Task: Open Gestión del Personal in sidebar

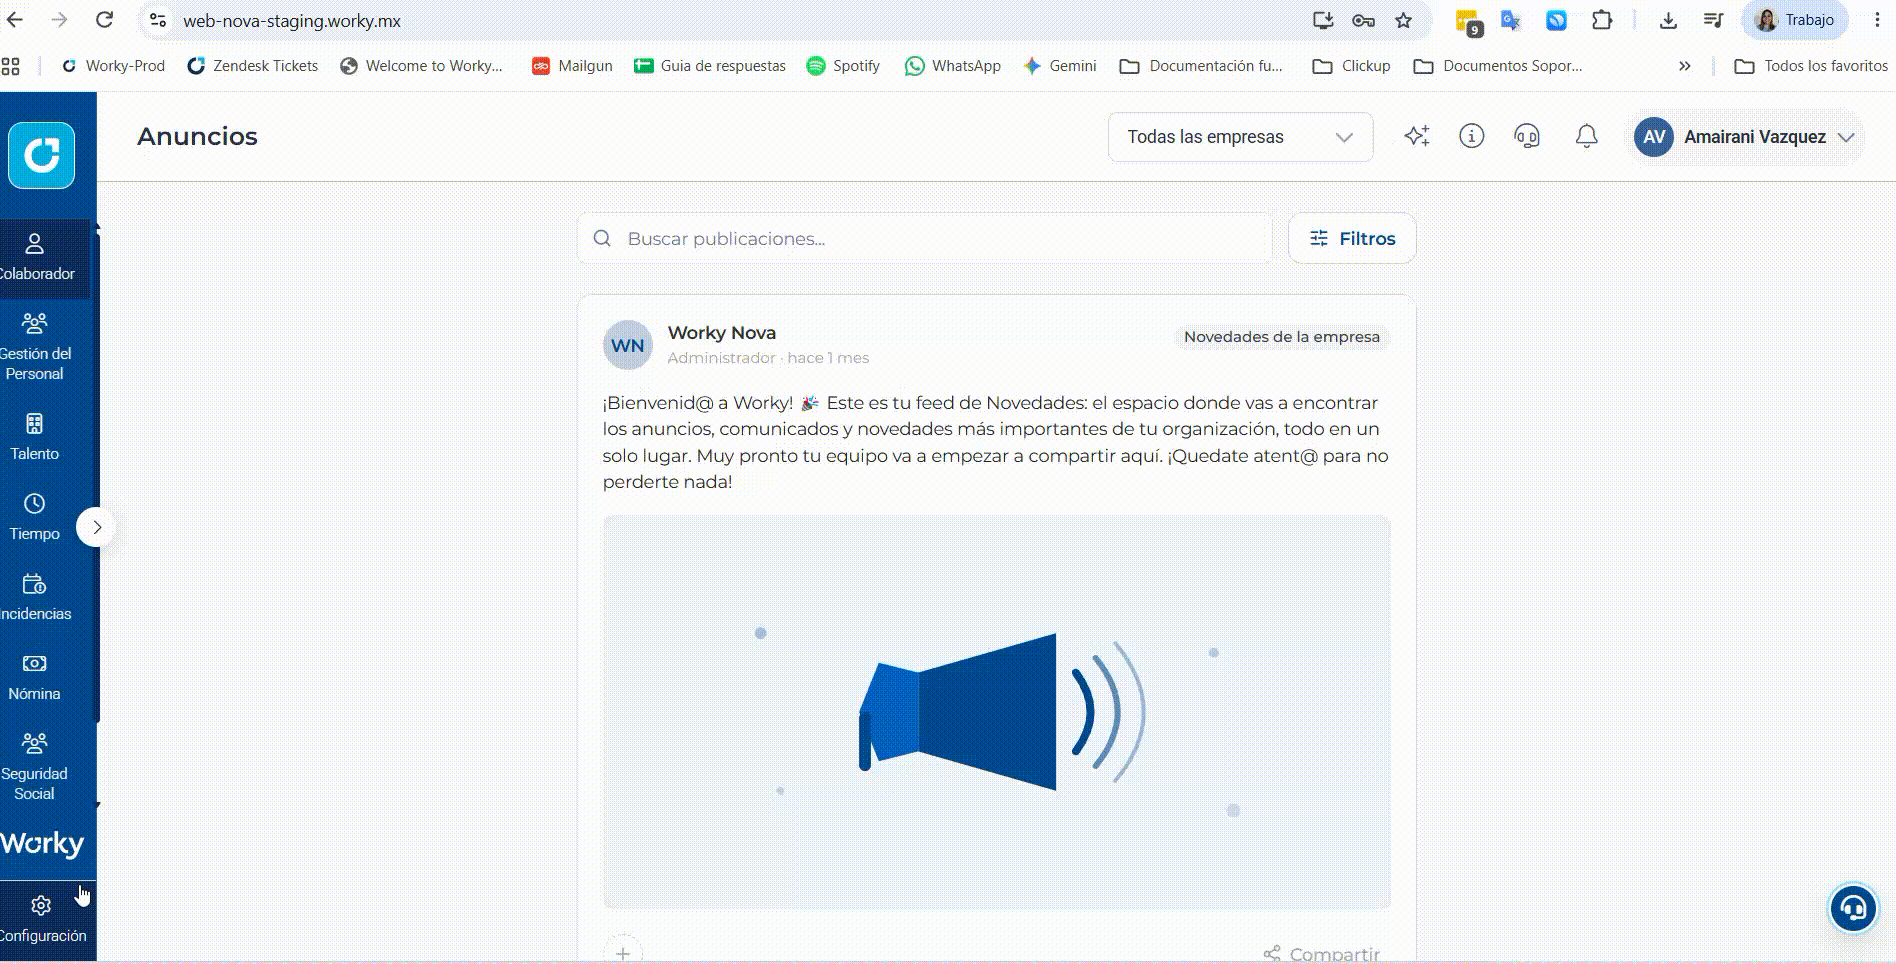Action: pos(35,347)
